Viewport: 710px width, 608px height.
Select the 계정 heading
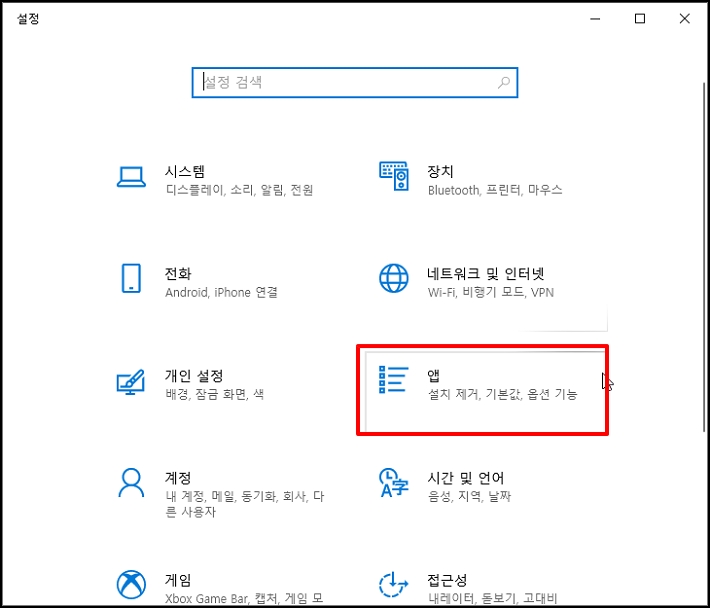(x=178, y=478)
